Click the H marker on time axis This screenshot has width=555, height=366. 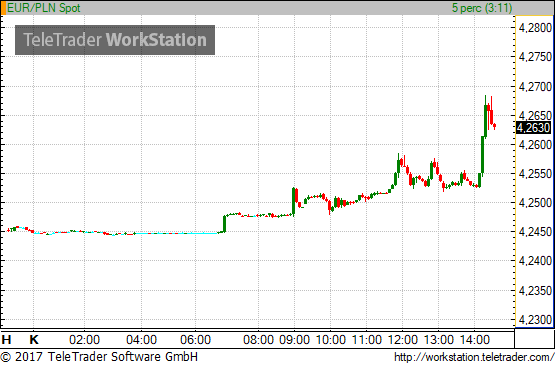coord(6,340)
